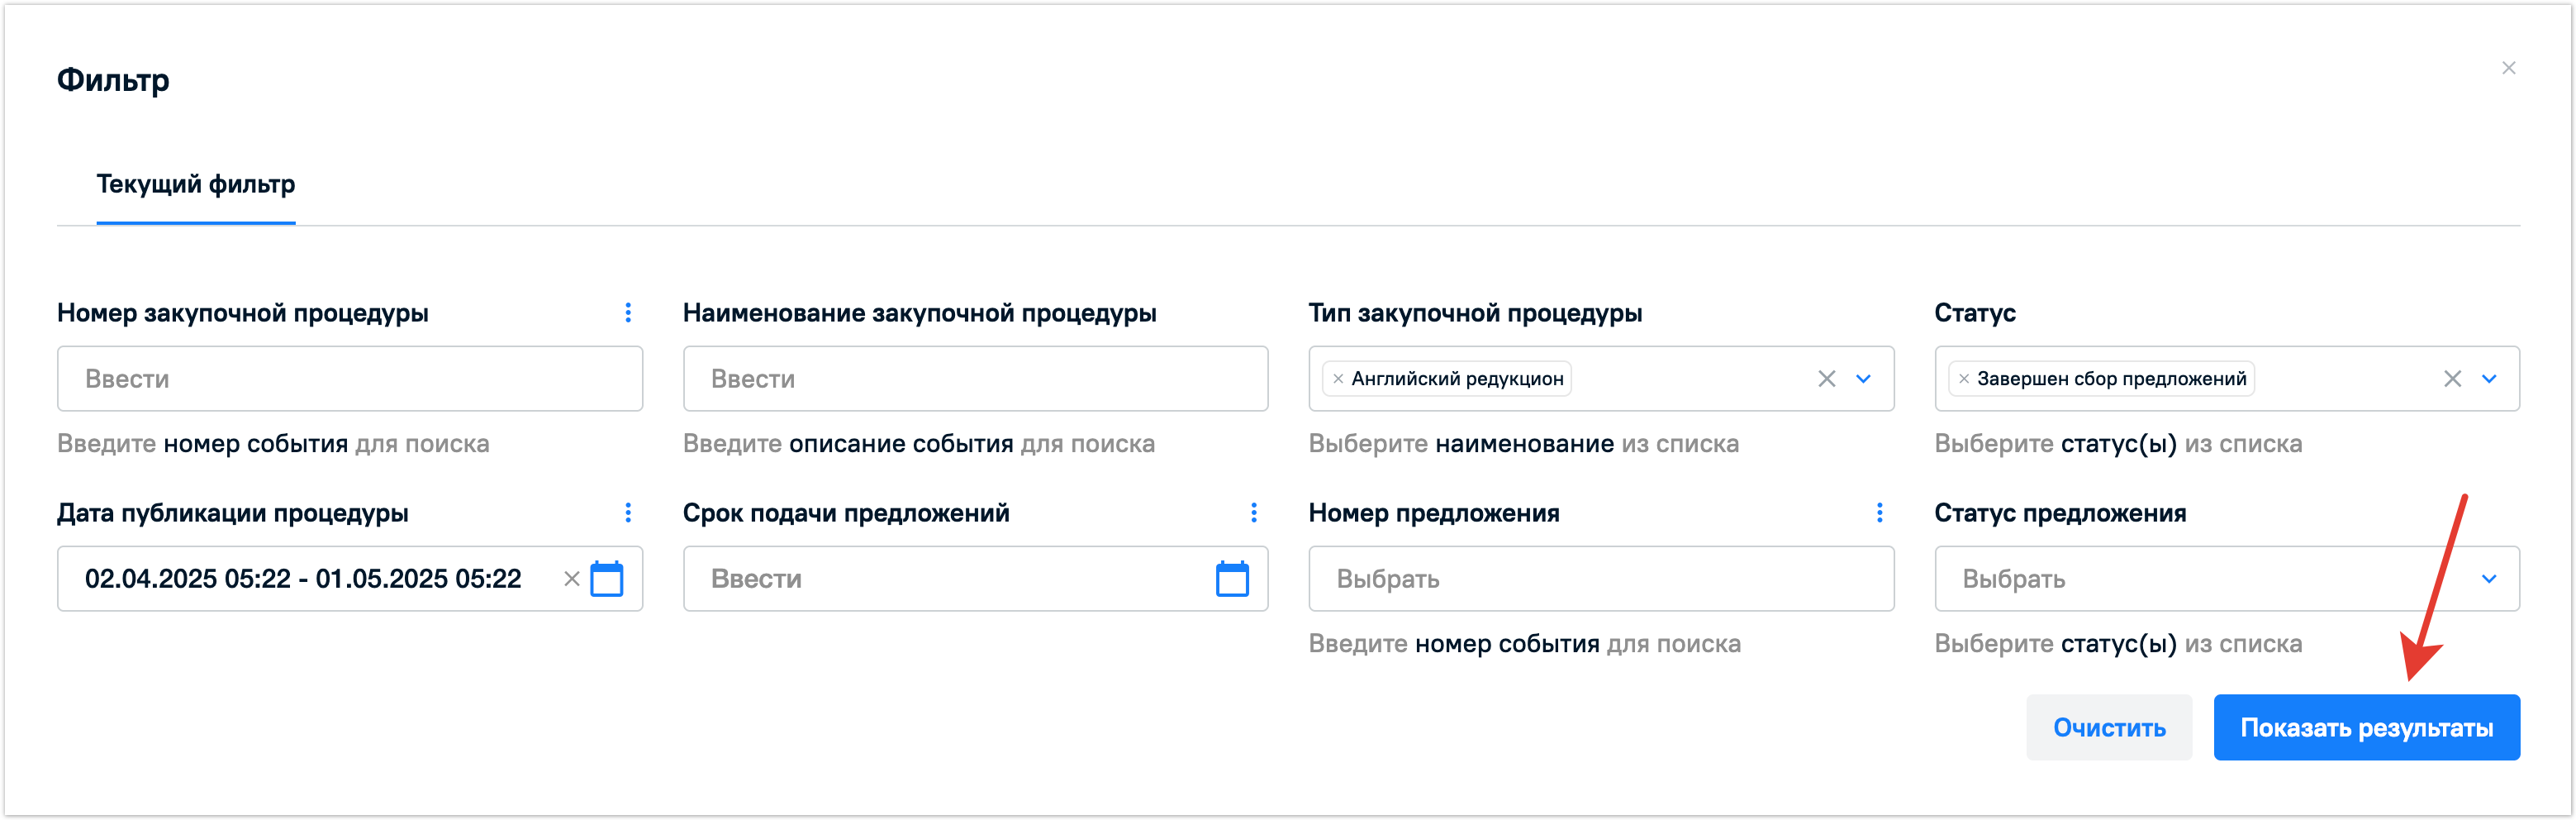Open options menu for Номер предложения

(x=1879, y=513)
